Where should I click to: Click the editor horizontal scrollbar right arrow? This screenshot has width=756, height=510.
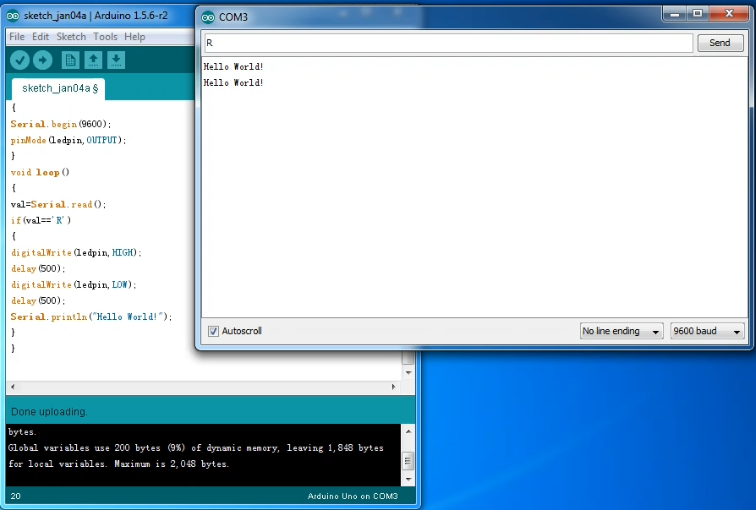[392, 386]
